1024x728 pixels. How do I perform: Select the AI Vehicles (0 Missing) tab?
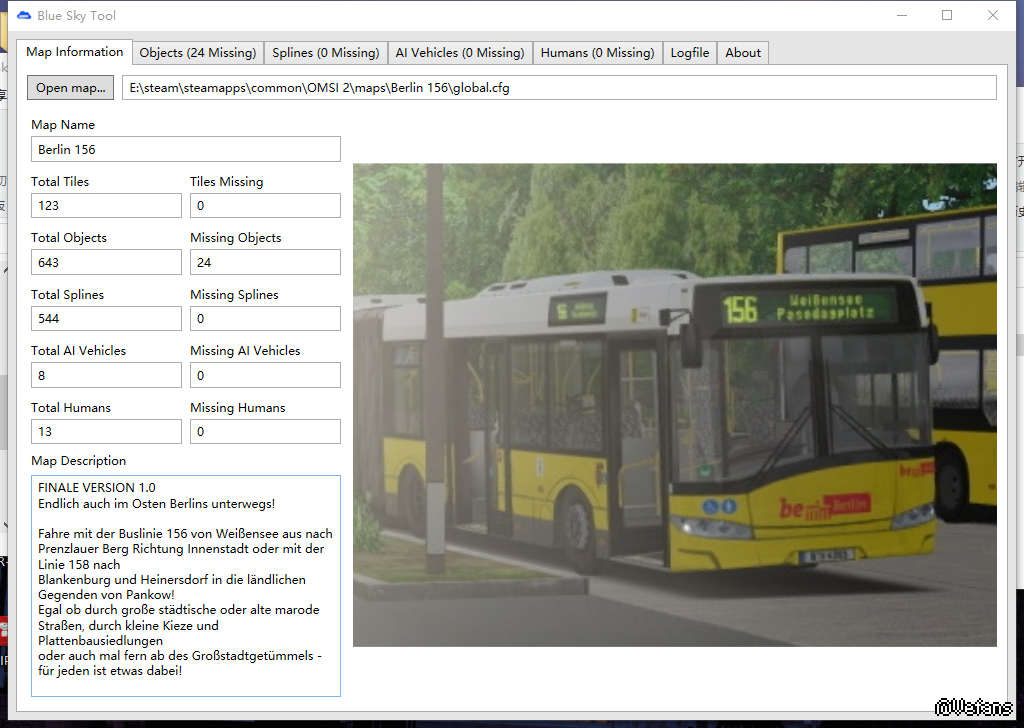(459, 53)
